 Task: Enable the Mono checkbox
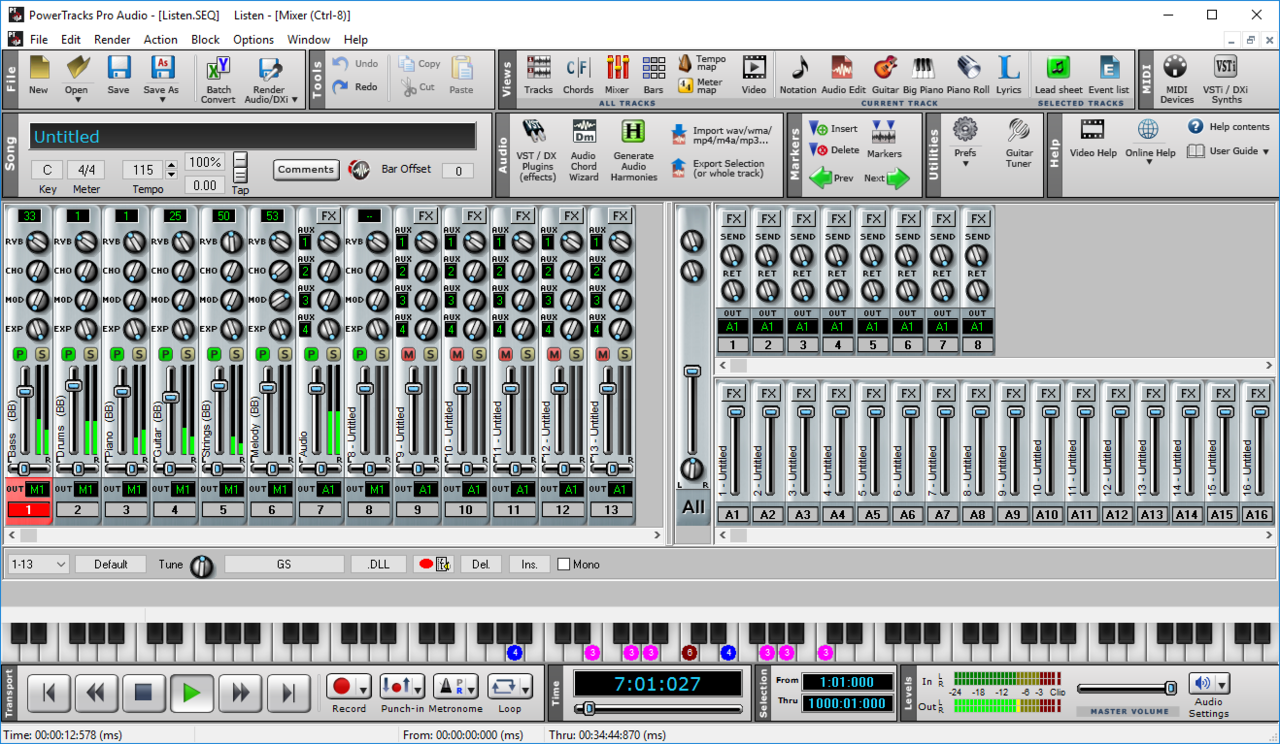[564, 565]
